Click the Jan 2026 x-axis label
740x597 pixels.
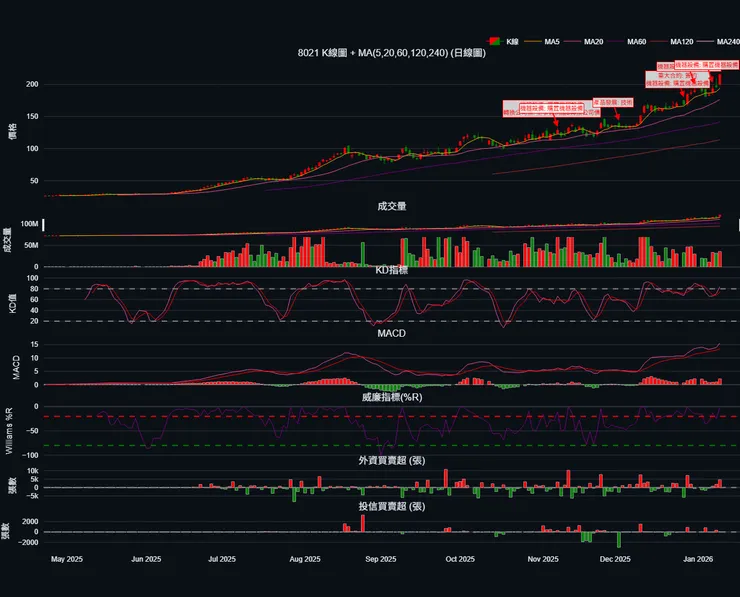pos(698,559)
